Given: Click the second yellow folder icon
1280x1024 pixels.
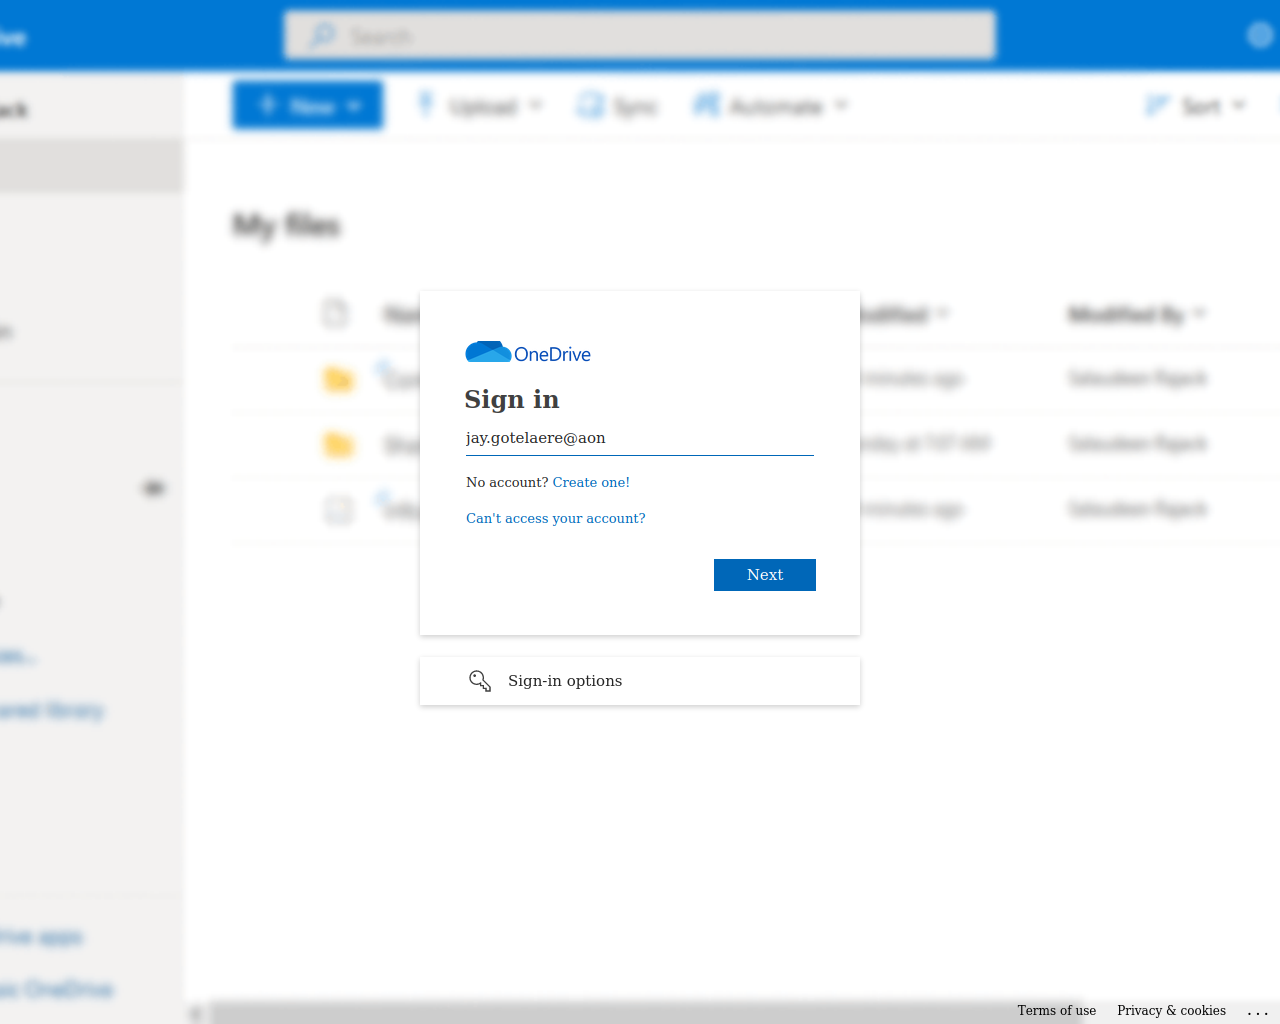Looking at the screenshot, I should click(339, 444).
